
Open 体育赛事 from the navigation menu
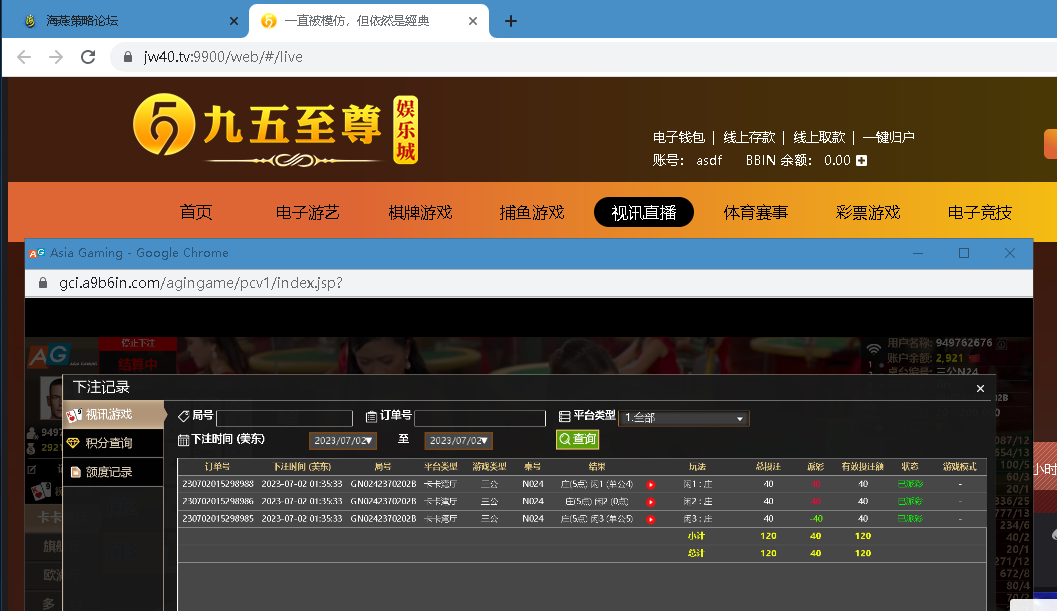pos(755,212)
